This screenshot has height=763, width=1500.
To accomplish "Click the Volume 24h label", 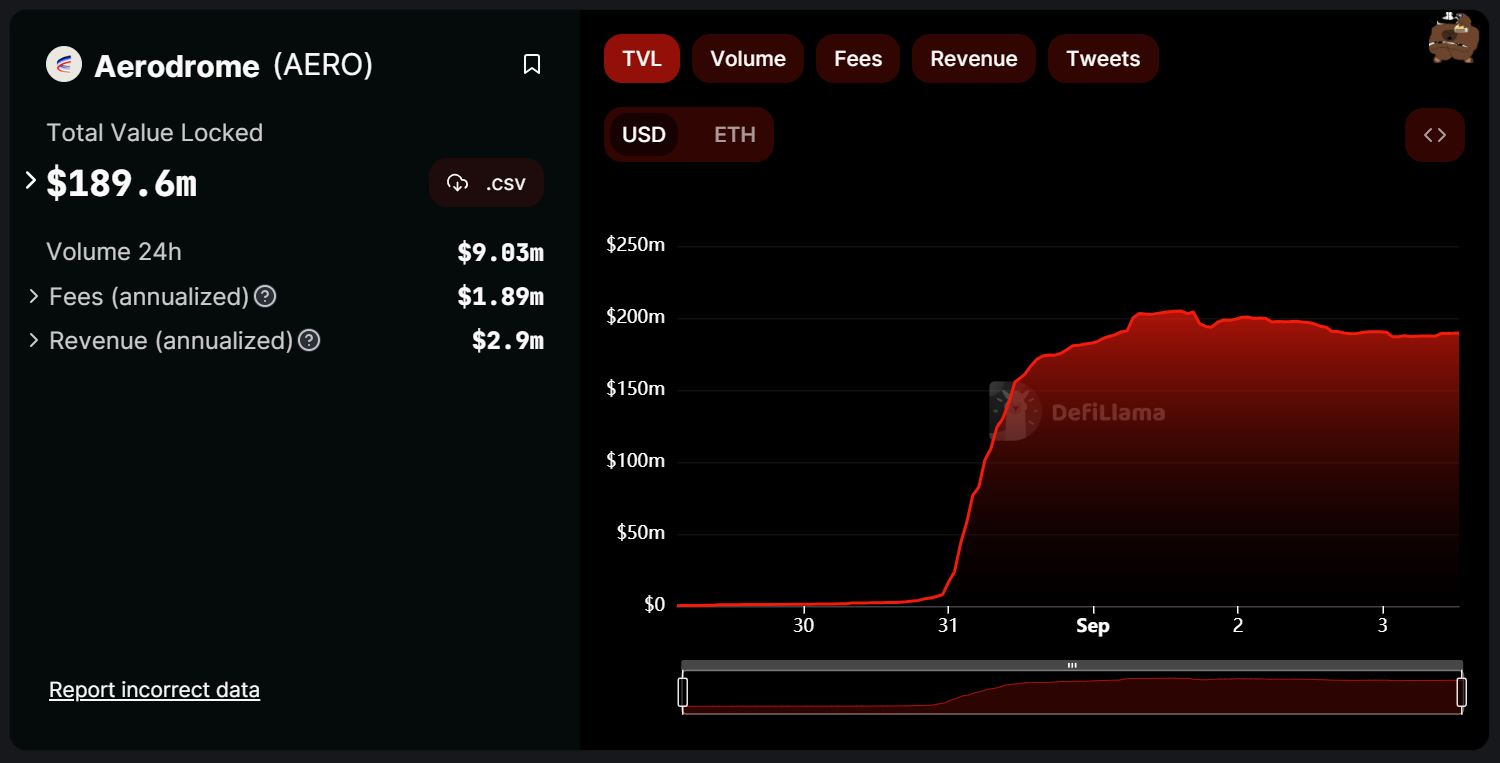I will tap(114, 251).
